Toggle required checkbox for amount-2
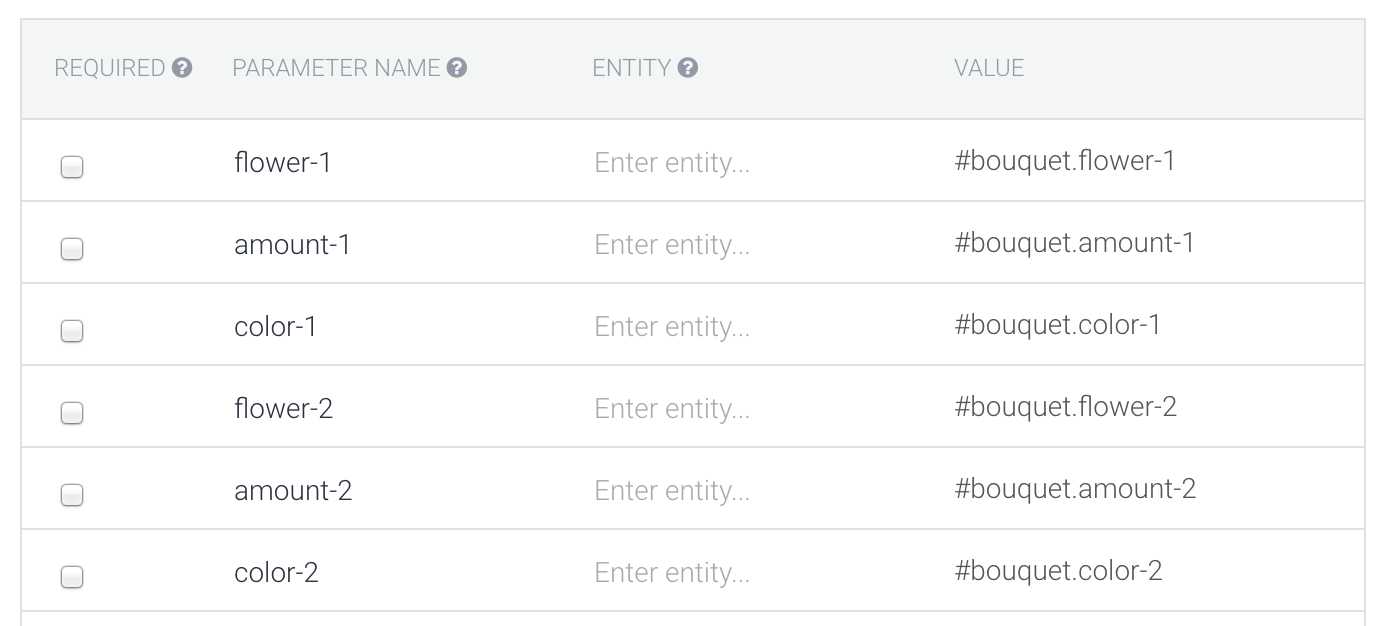Screen dimensions: 1380x626 point(72,495)
